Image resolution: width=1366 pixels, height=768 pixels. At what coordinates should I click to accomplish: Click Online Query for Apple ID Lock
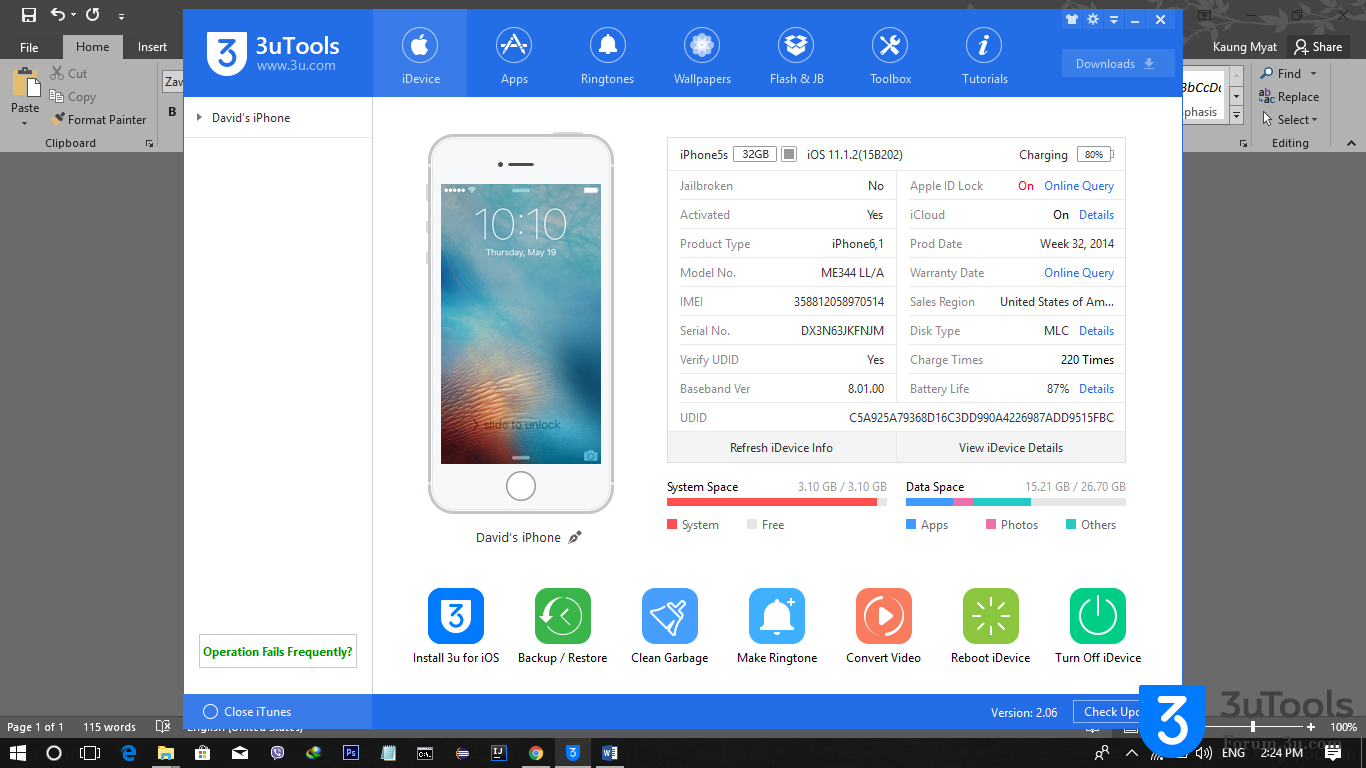coord(1079,186)
